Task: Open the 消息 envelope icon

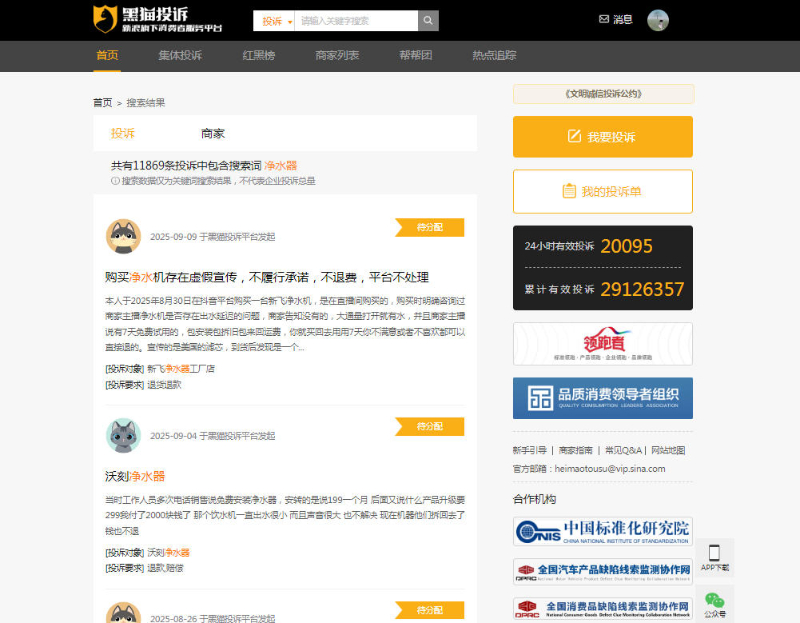Action: pos(603,19)
